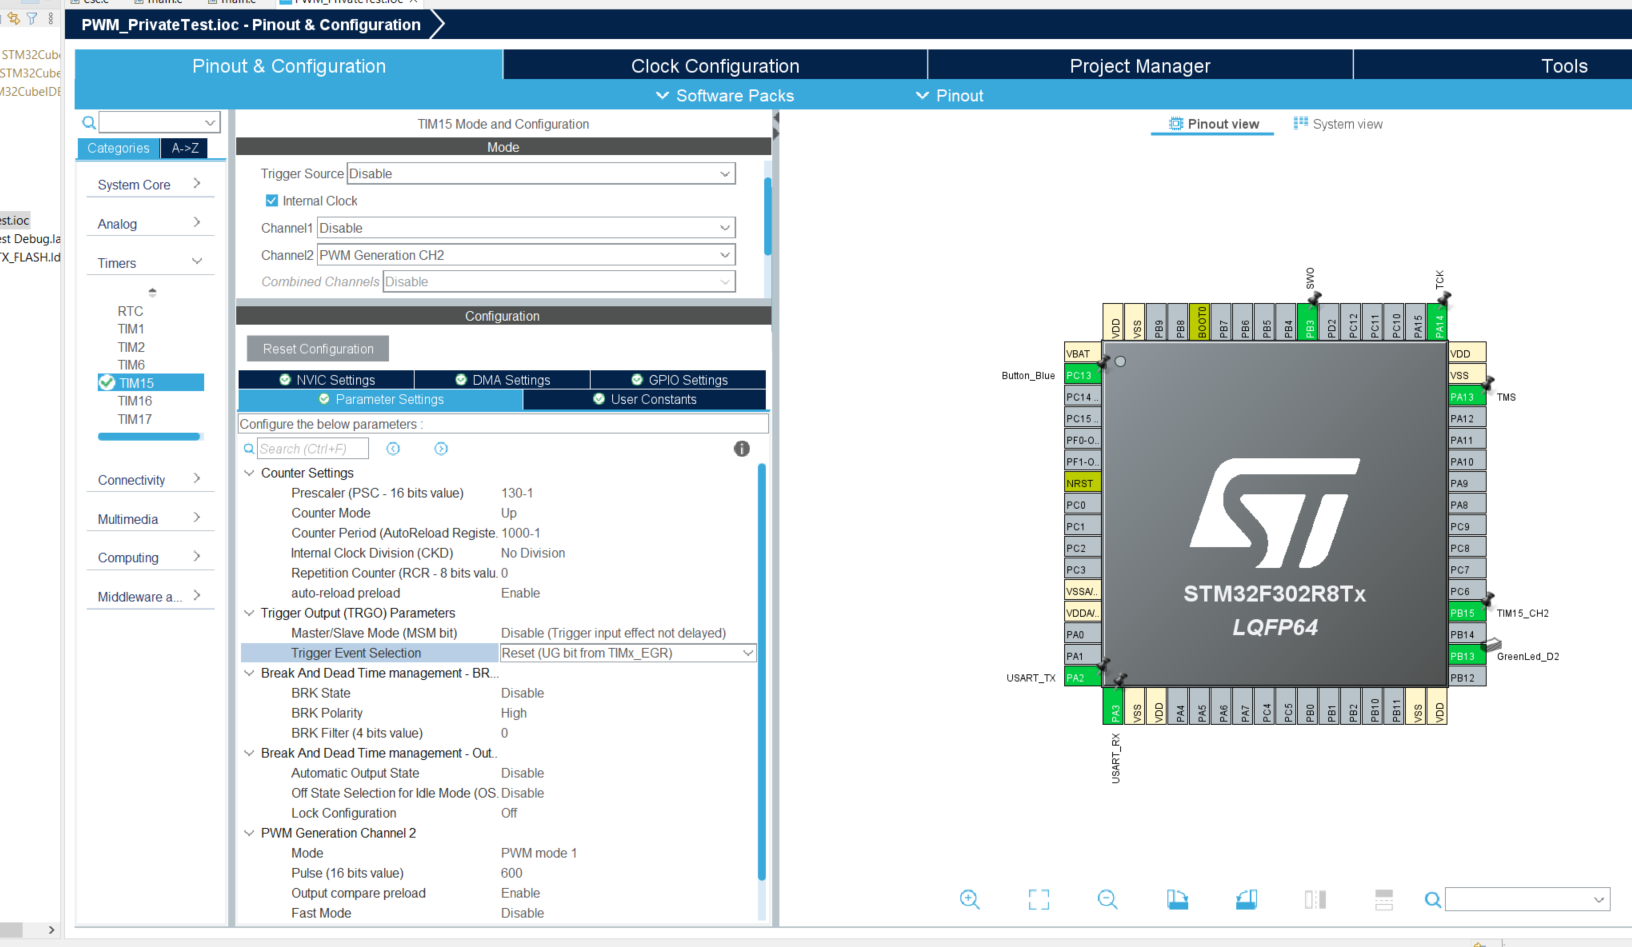Open the GPIO Settings tab

(x=677, y=379)
